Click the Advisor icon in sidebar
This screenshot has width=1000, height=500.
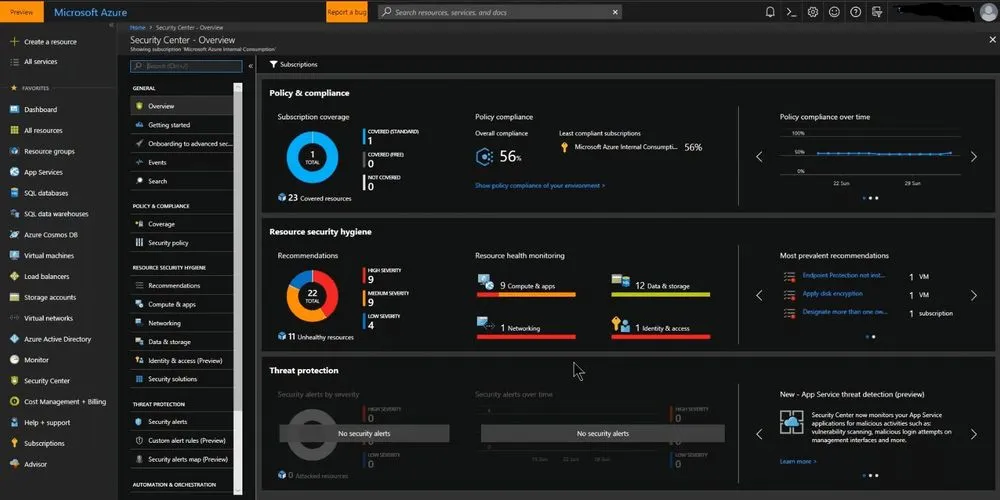pos(14,464)
